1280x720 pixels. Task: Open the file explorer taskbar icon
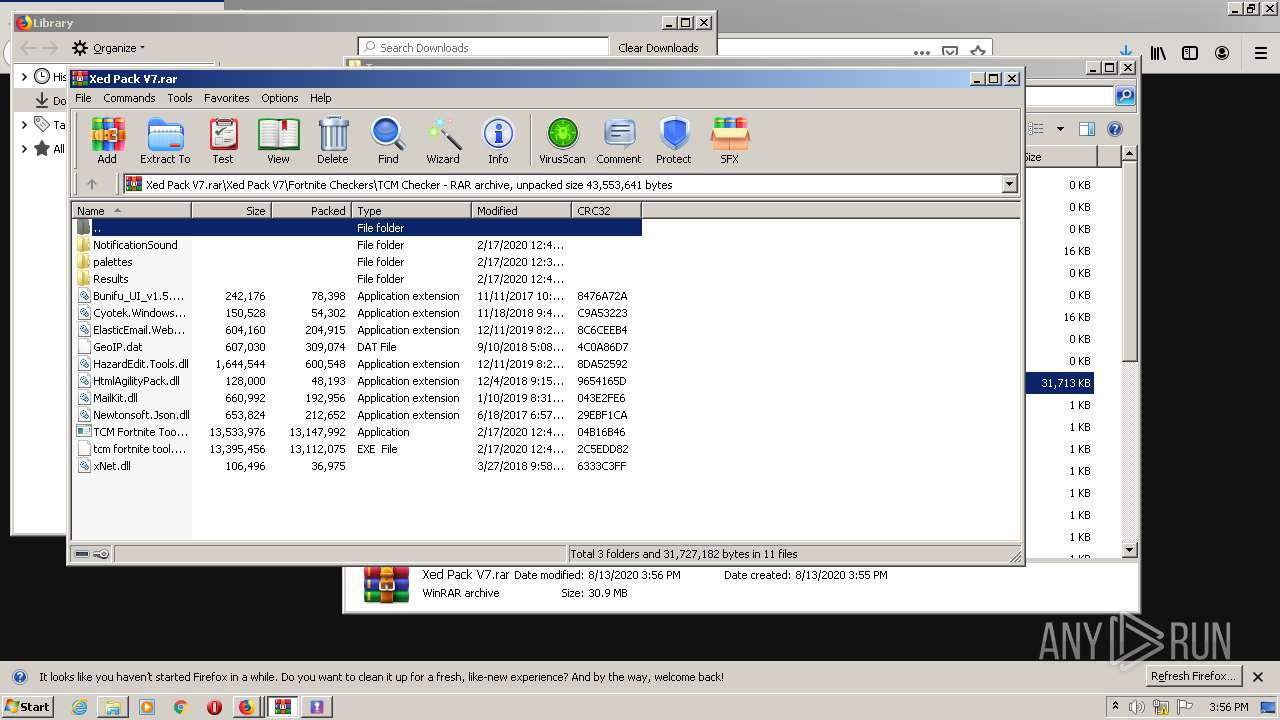(x=113, y=707)
